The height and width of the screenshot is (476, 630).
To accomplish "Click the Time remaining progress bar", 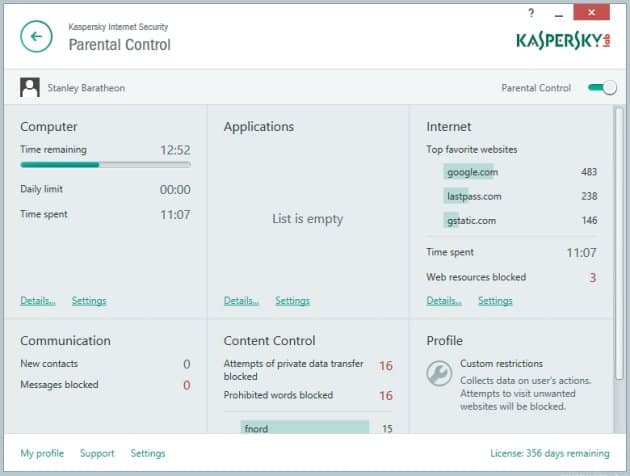I will (x=105, y=165).
